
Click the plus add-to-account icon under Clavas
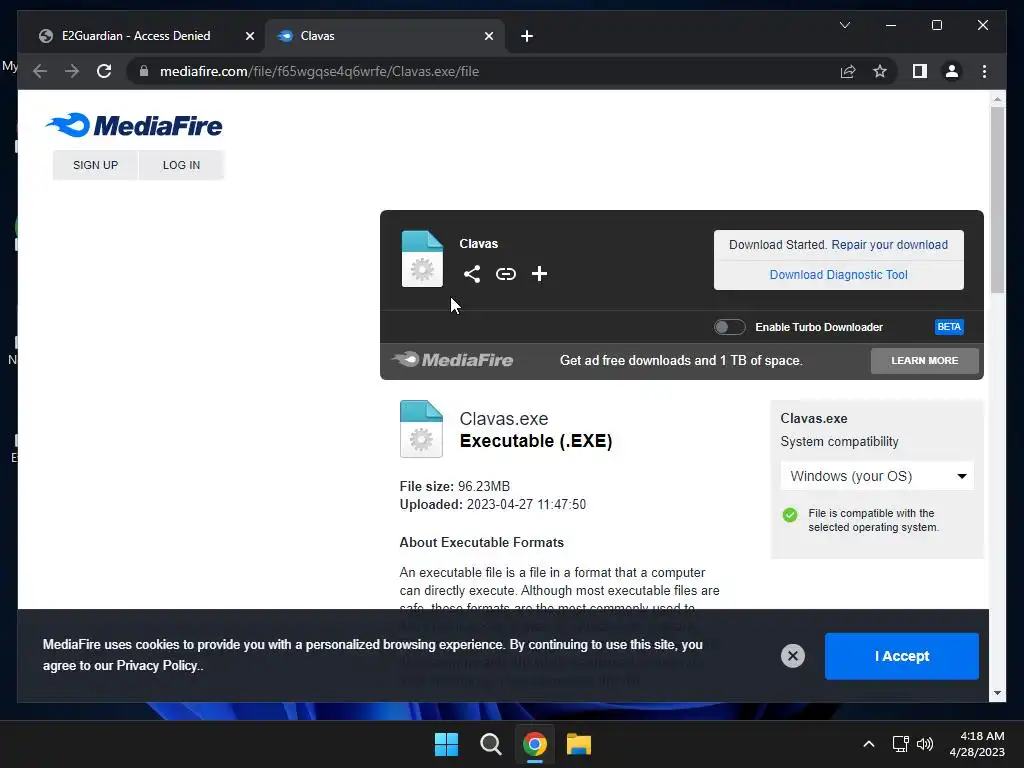[x=539, y=274]
